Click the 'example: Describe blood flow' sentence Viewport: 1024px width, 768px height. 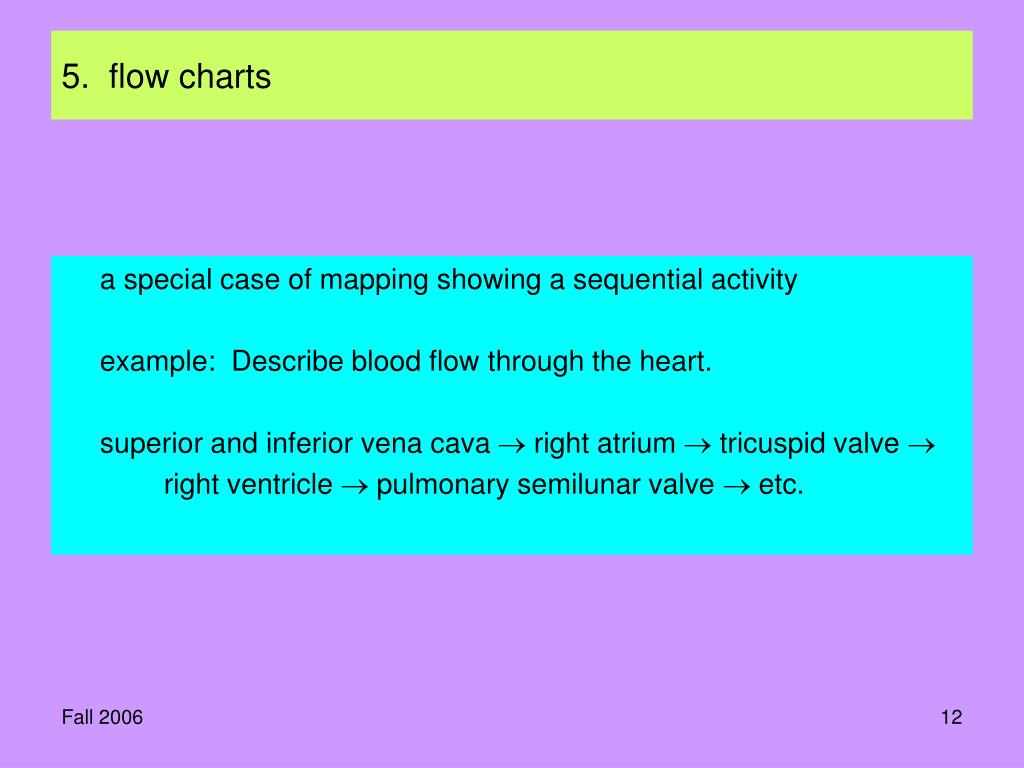406,361
